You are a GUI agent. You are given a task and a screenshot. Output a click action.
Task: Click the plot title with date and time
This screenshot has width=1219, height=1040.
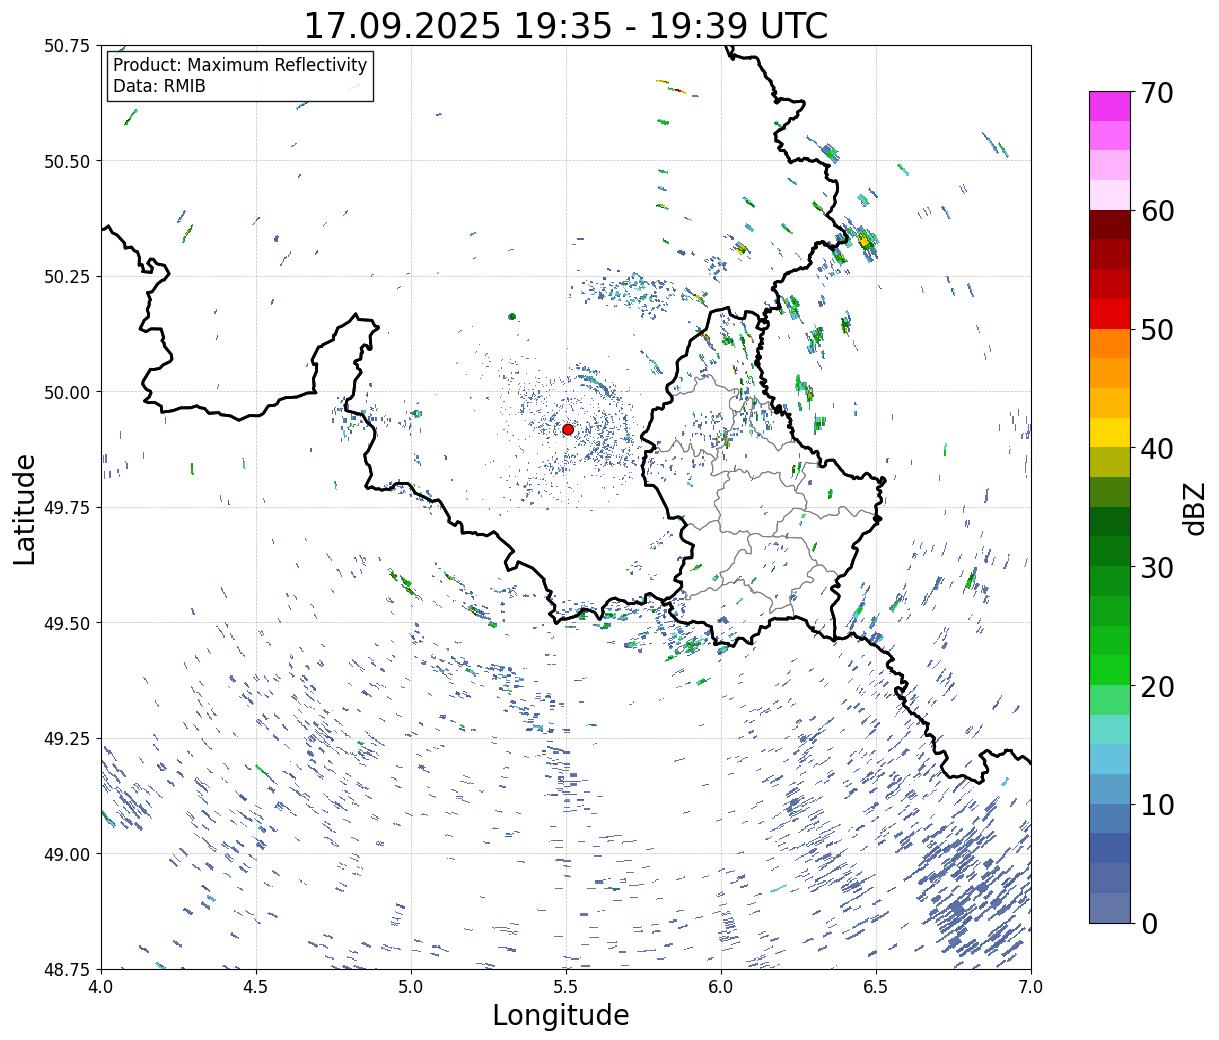coord(565,25)
